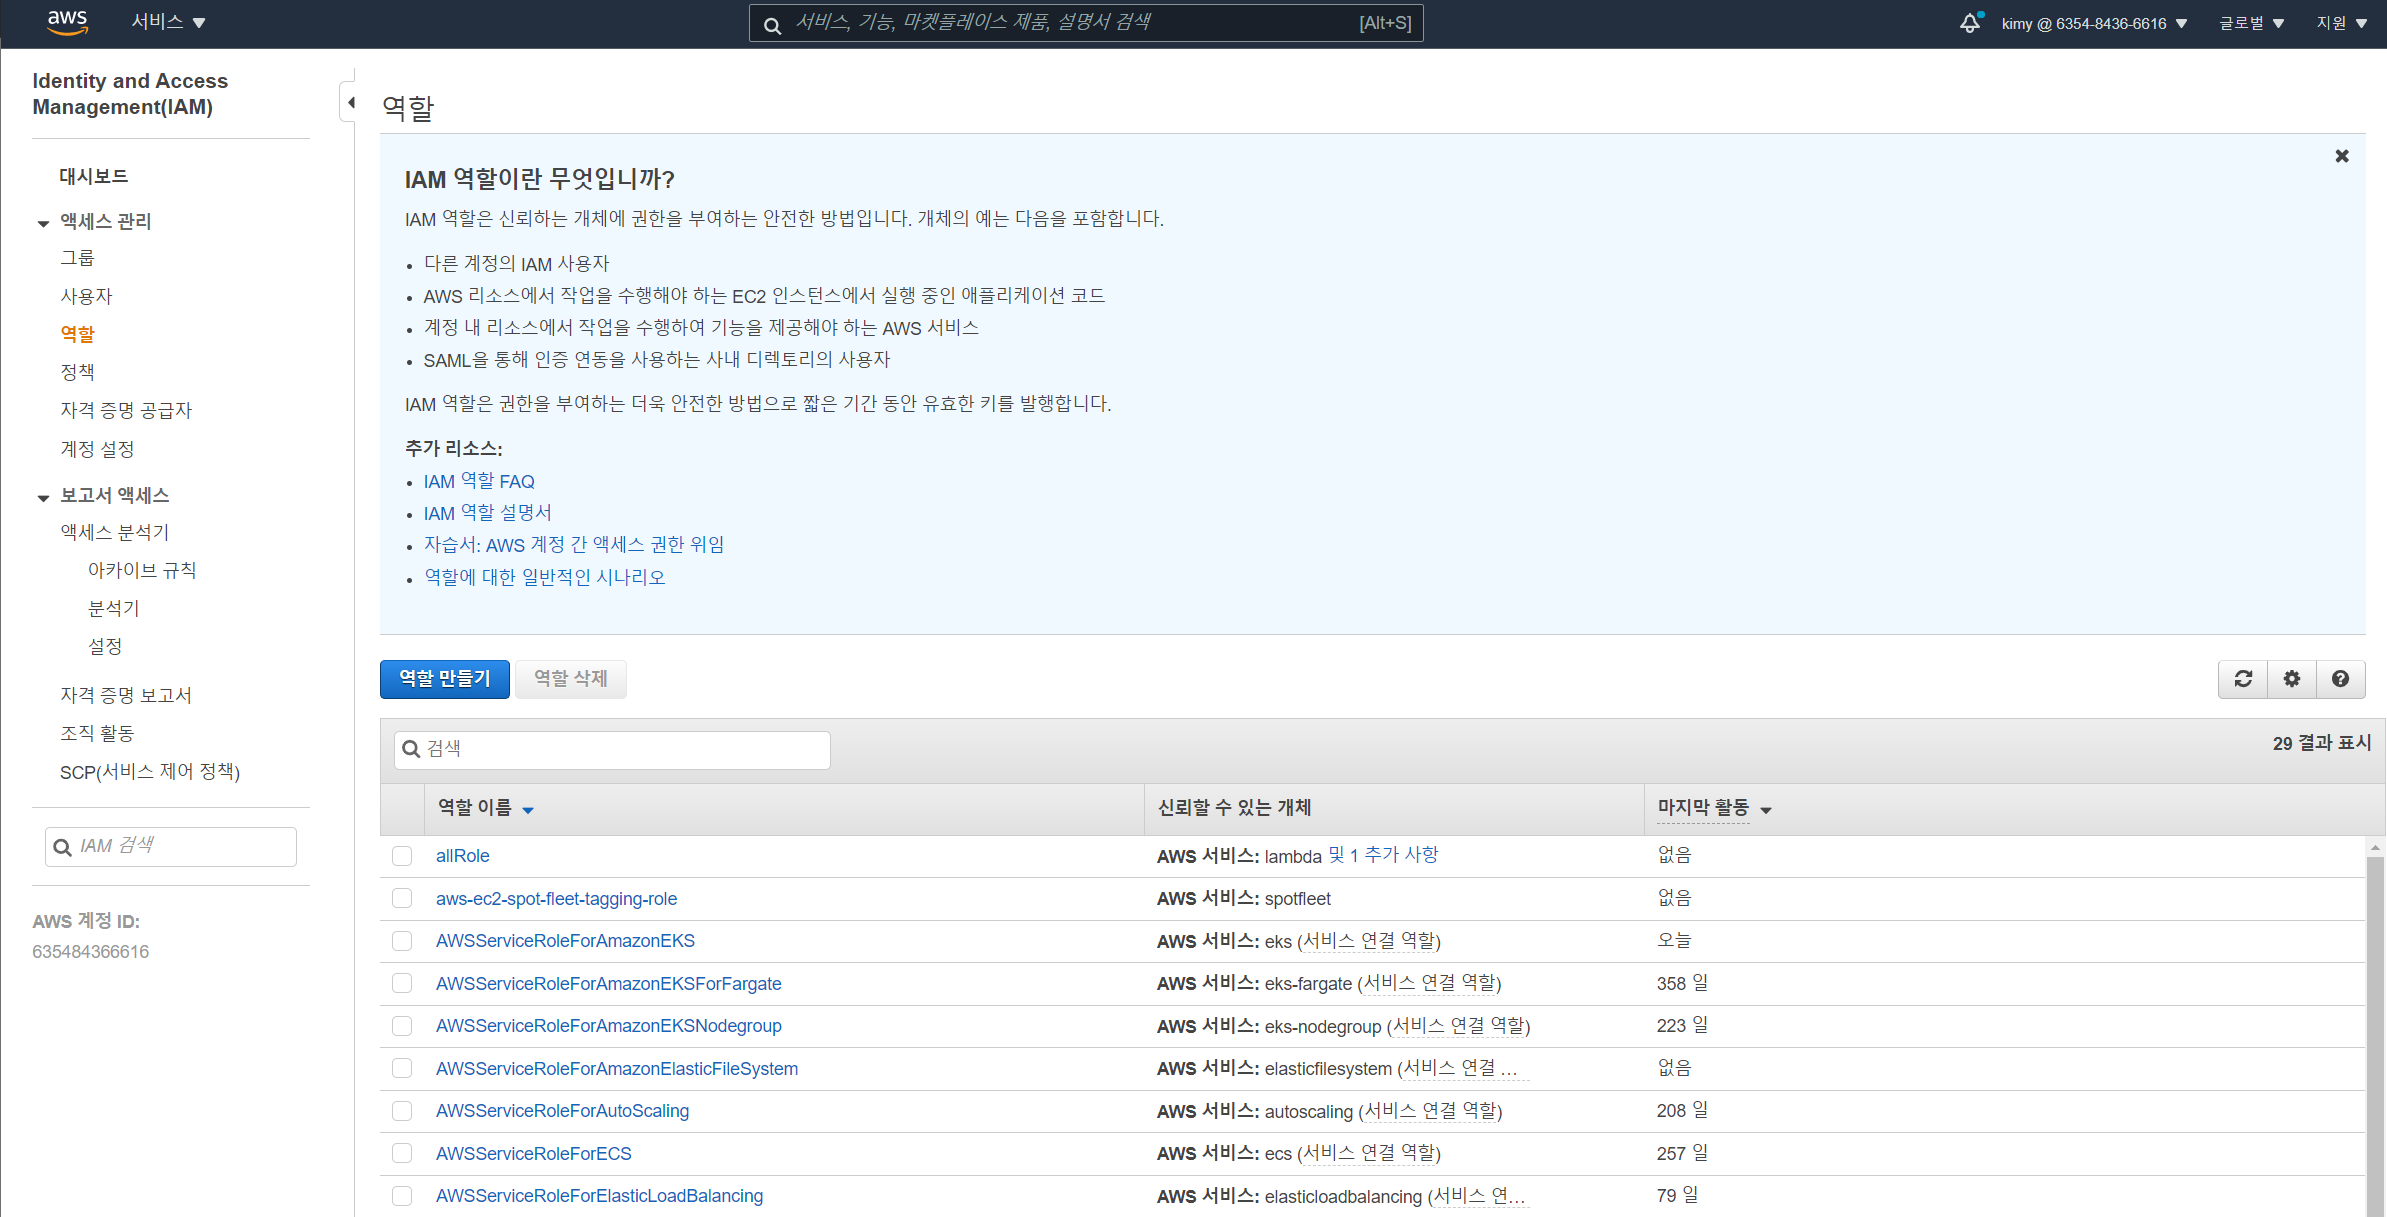Screen dimensions: 2387x1217
Task: Click the search magnifier in top bar
Action: 772,25
